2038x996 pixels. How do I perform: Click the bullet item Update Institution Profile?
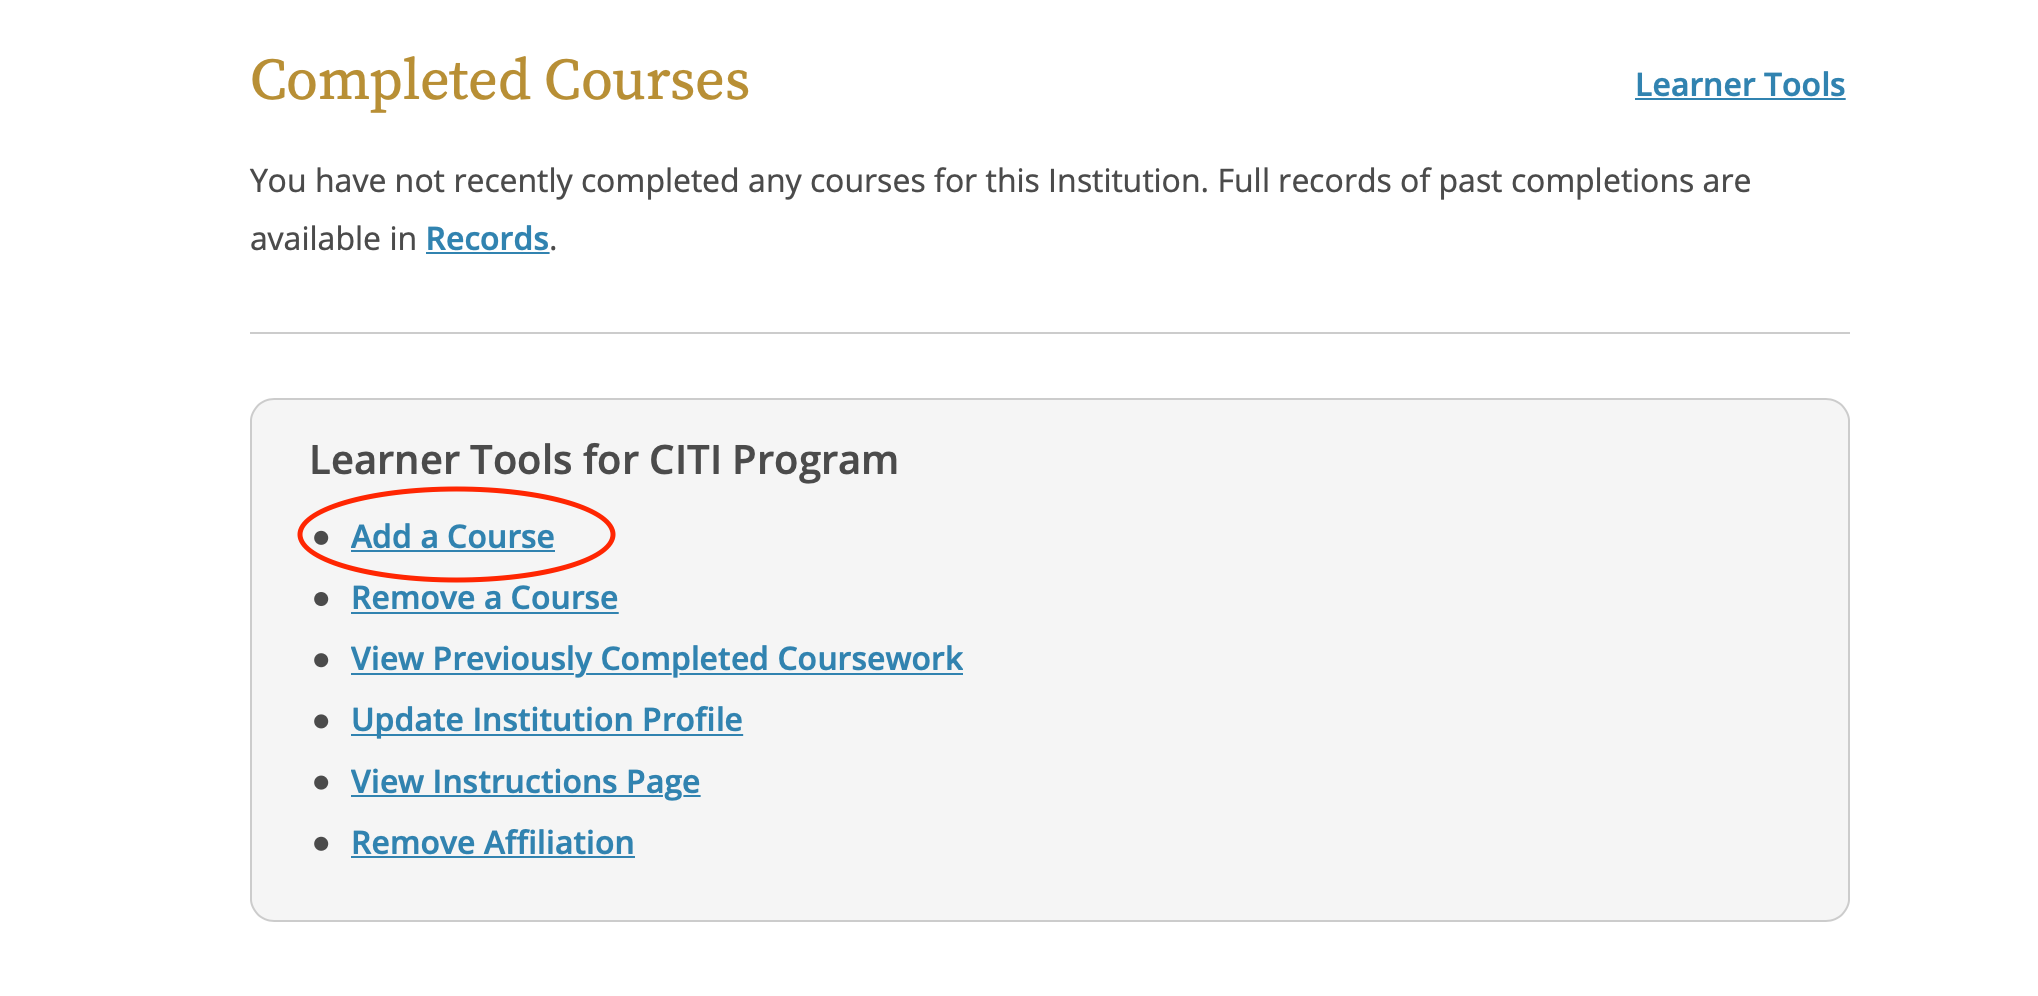click(x=546, y=719)
